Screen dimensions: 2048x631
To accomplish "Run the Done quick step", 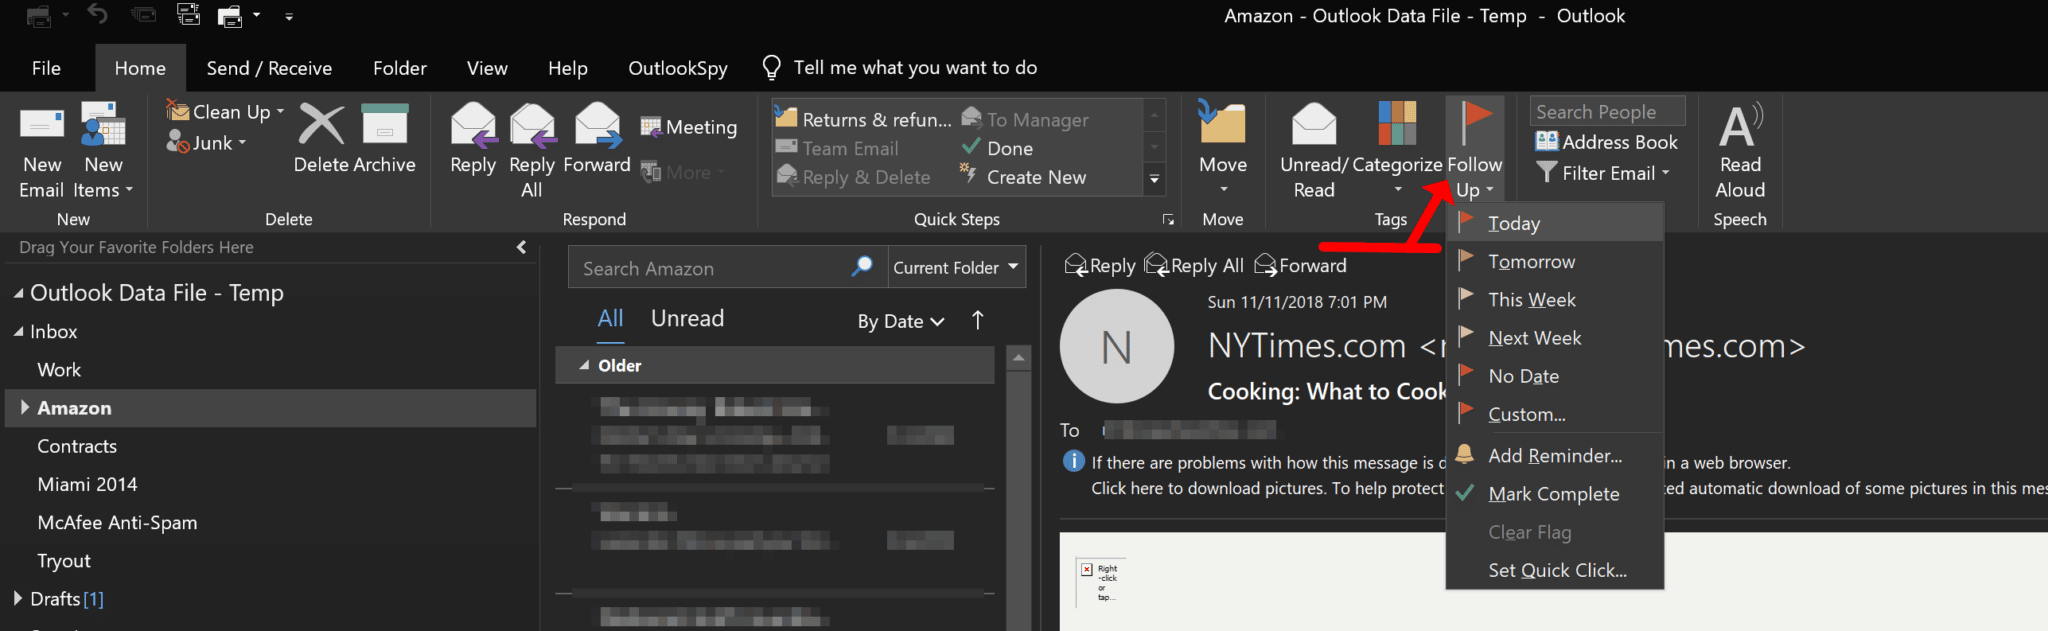I will click(x=998, y=148).
